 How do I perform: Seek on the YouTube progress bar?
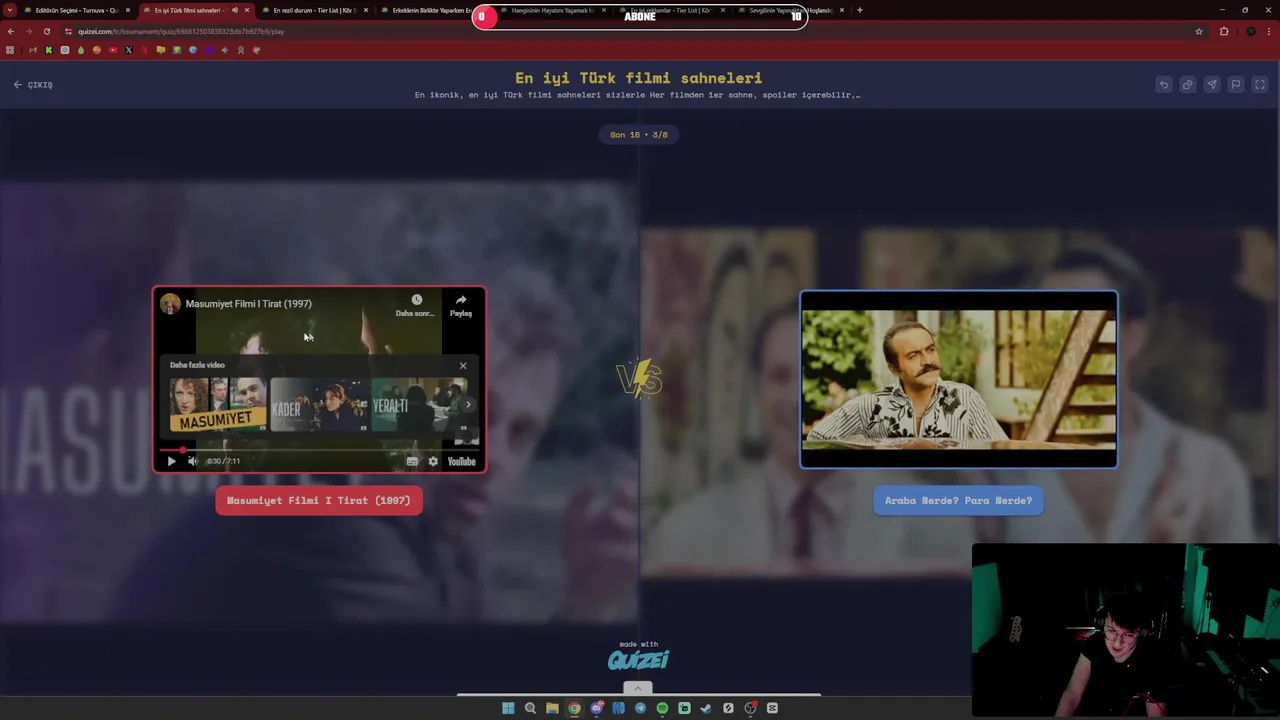(x=319, y=450)
